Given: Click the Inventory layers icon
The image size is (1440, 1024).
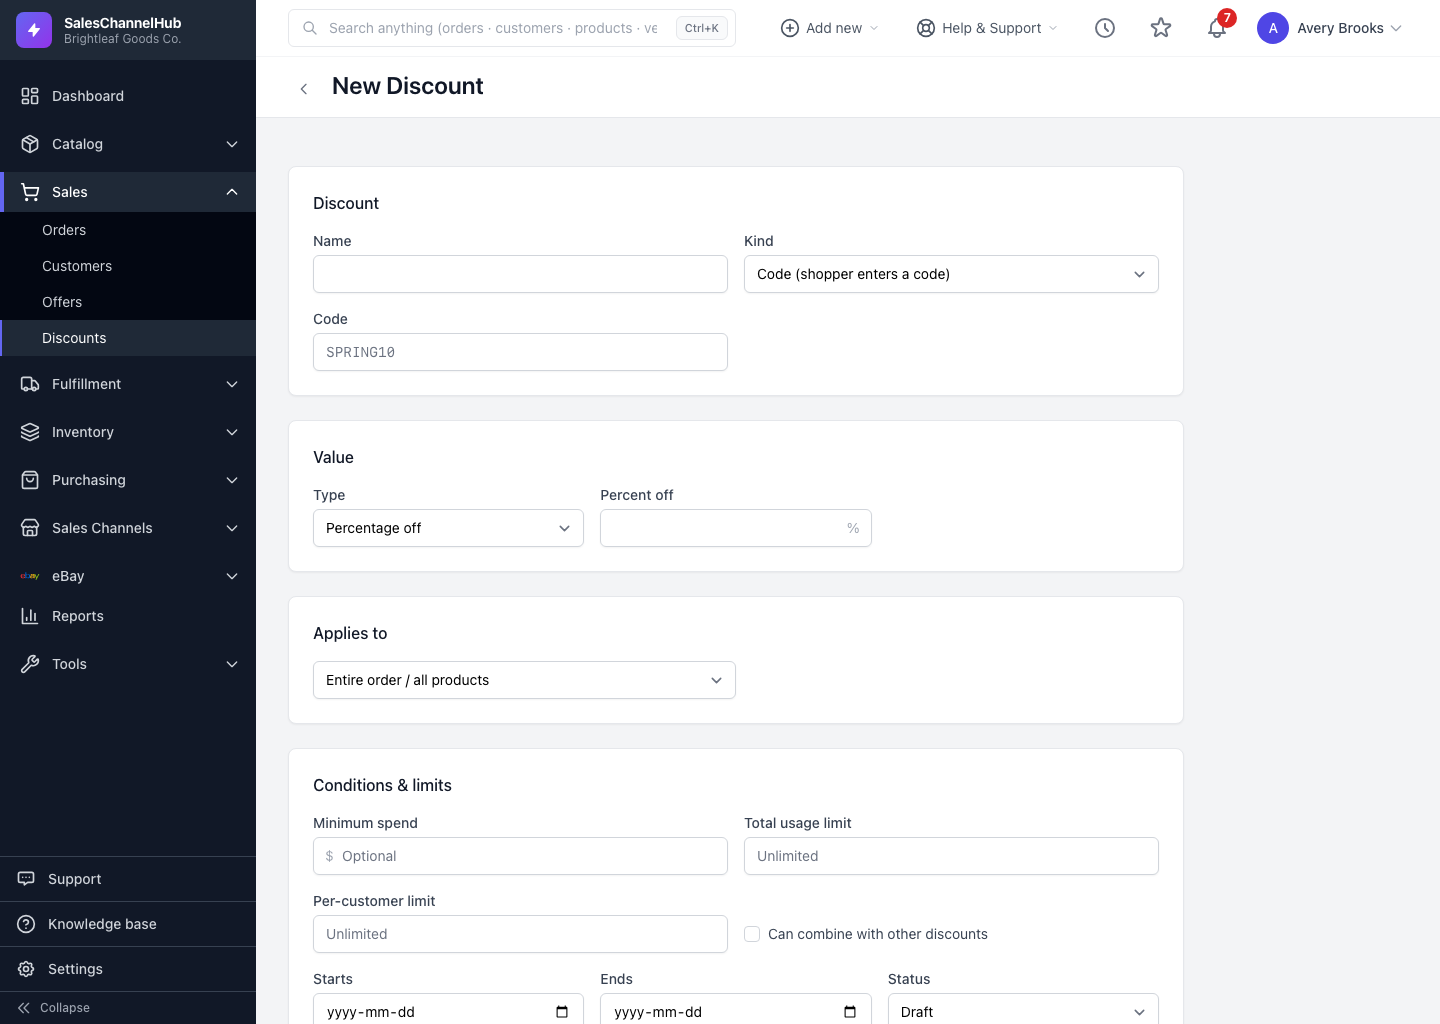Looking at the screenshot, I should pos(30,432).
